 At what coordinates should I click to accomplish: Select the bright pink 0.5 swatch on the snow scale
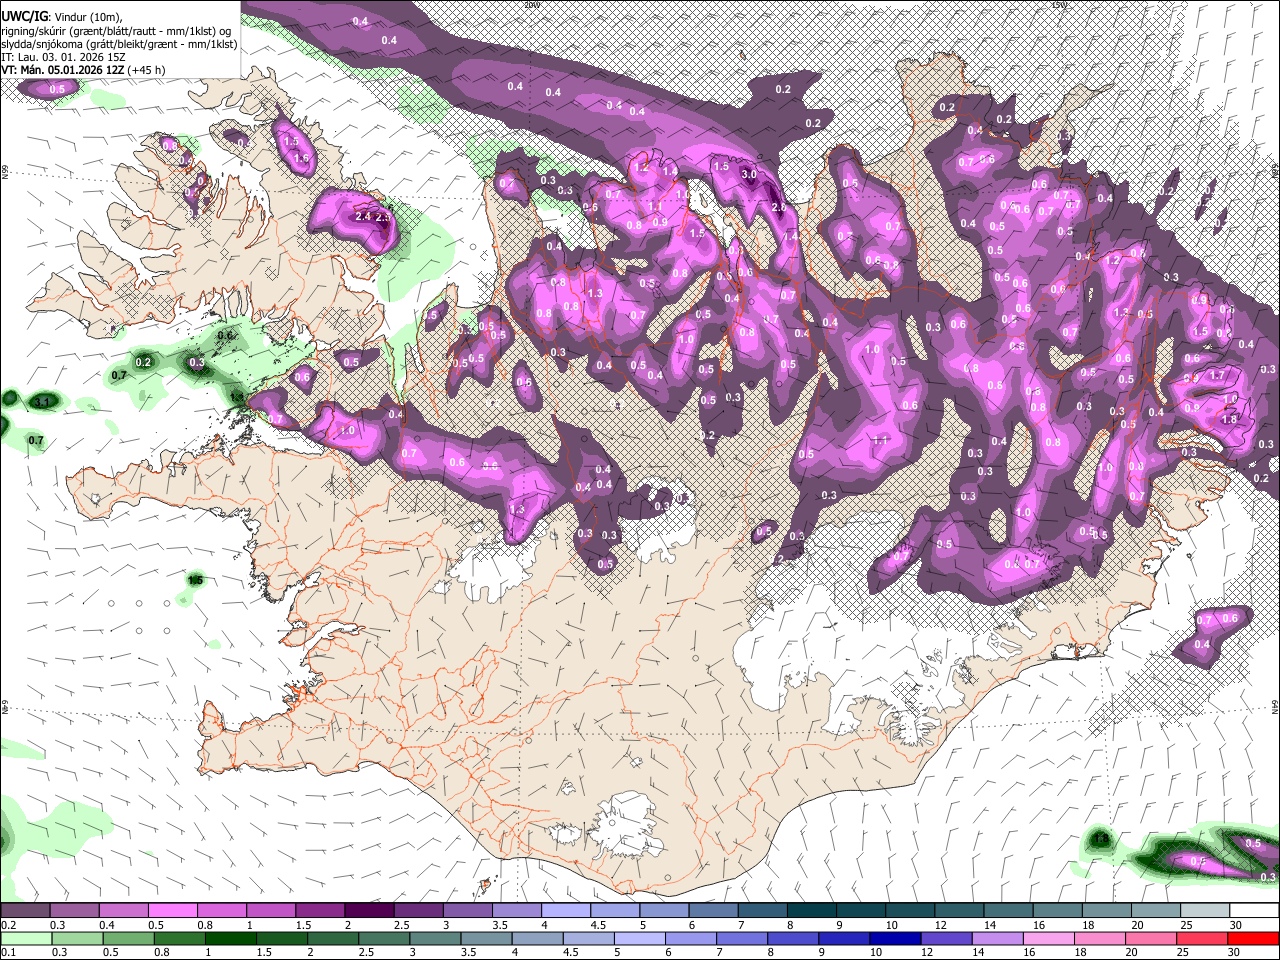[x=172, y=910]
